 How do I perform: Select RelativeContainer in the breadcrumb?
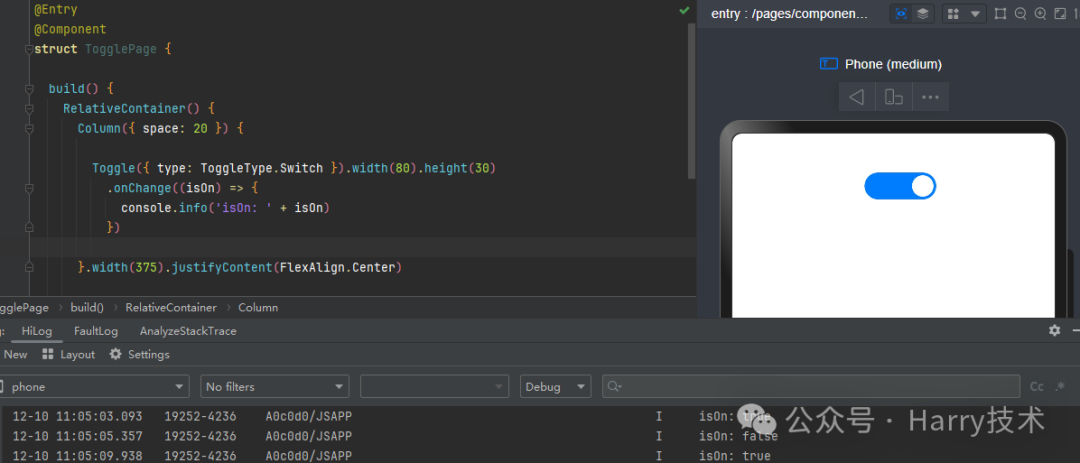coord(171,307)
